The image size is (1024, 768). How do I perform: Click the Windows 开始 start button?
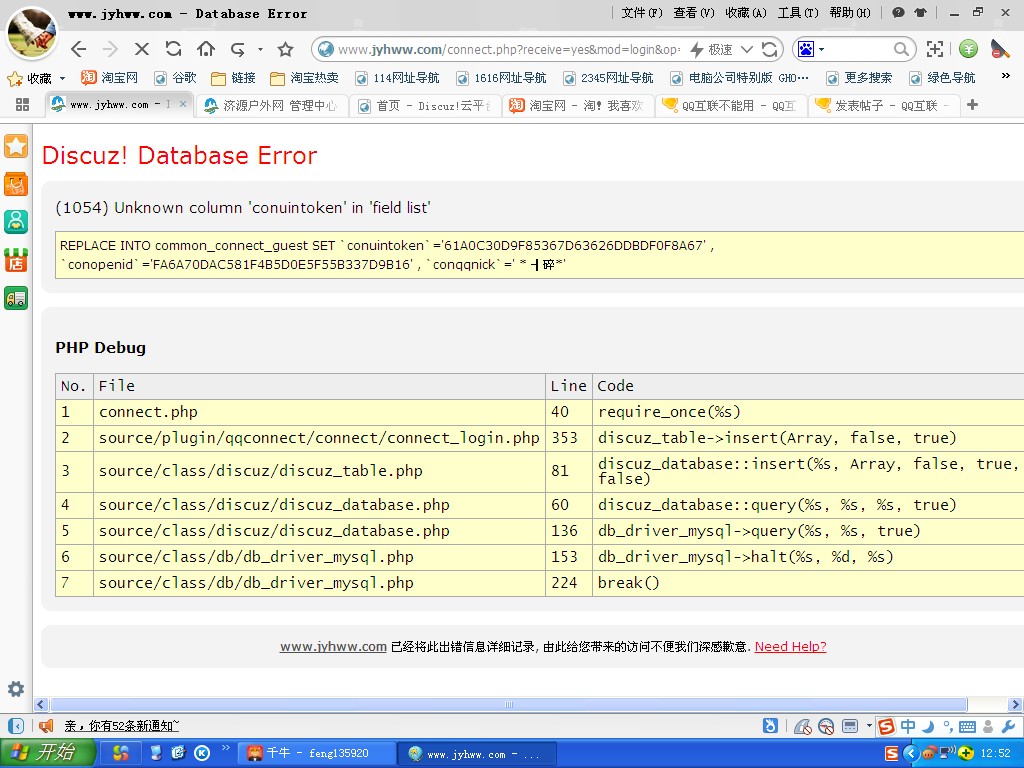tap(42, 753)
